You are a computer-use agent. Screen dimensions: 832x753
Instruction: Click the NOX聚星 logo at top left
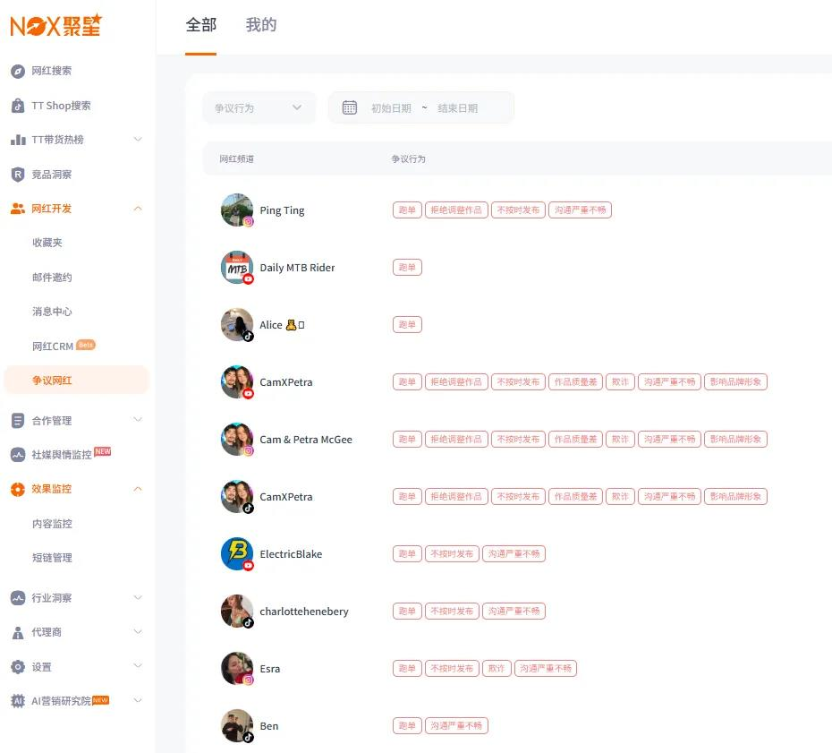58,24
